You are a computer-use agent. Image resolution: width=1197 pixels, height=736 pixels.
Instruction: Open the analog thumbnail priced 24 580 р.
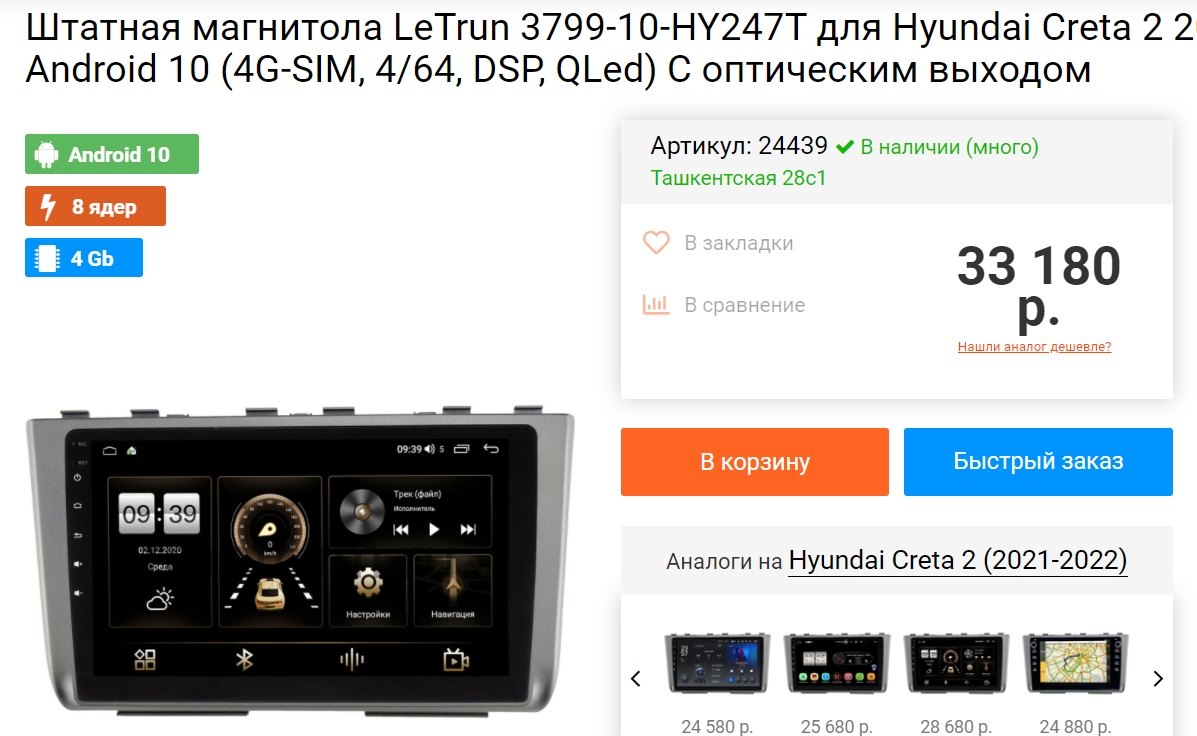(717, 663)
